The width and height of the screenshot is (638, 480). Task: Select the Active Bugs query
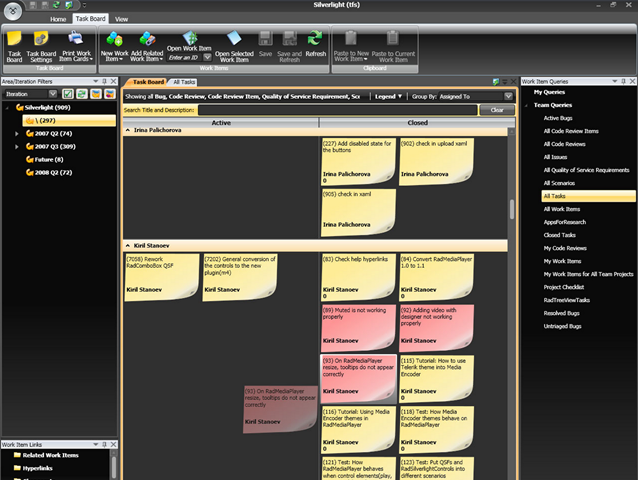pyautogui.click(x=558, y=118)
